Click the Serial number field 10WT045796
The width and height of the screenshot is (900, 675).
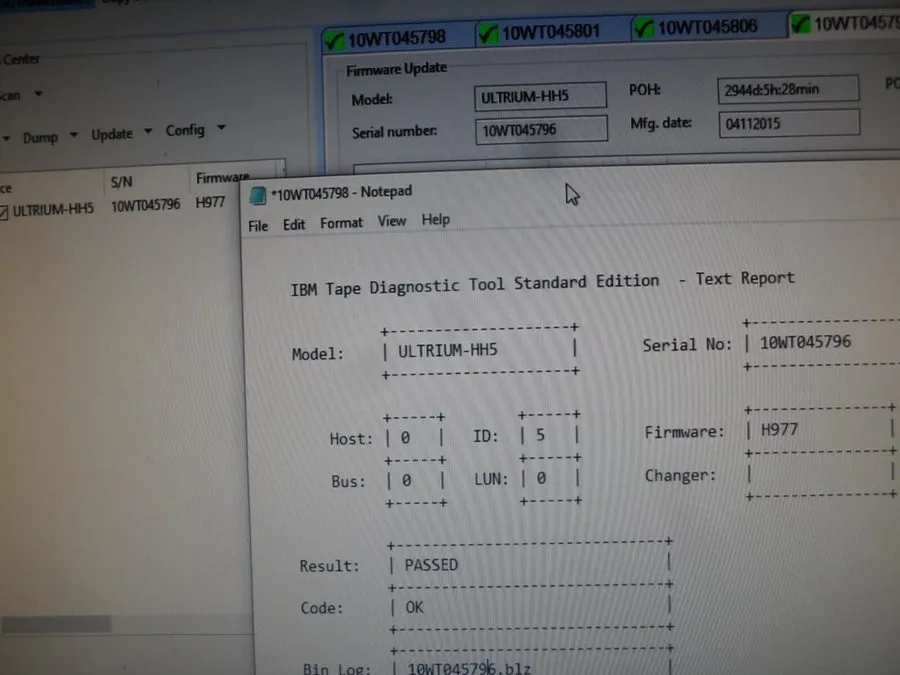(x=541, y=130)
